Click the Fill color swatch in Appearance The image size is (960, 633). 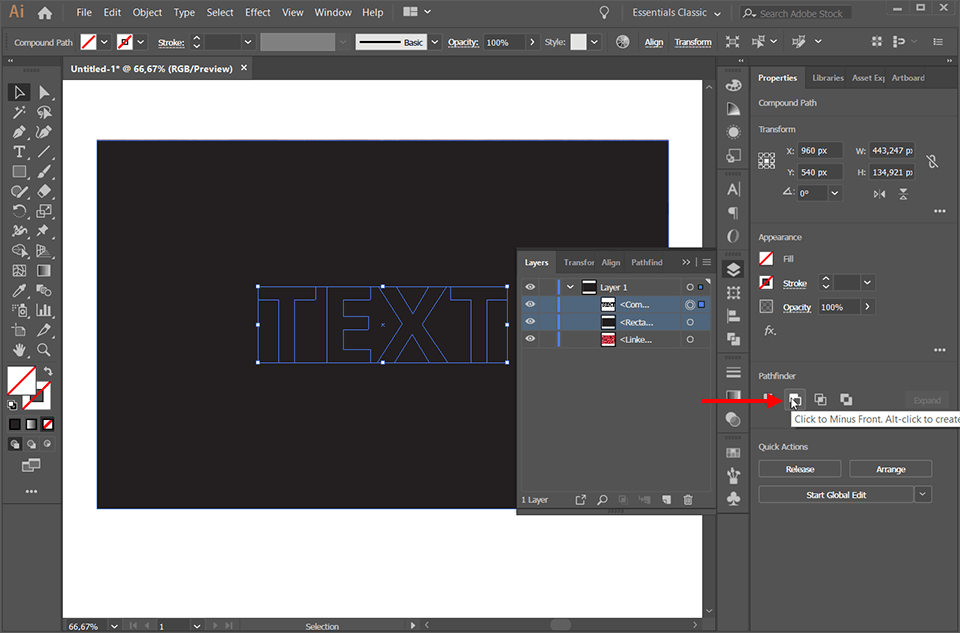coord(768,258)
